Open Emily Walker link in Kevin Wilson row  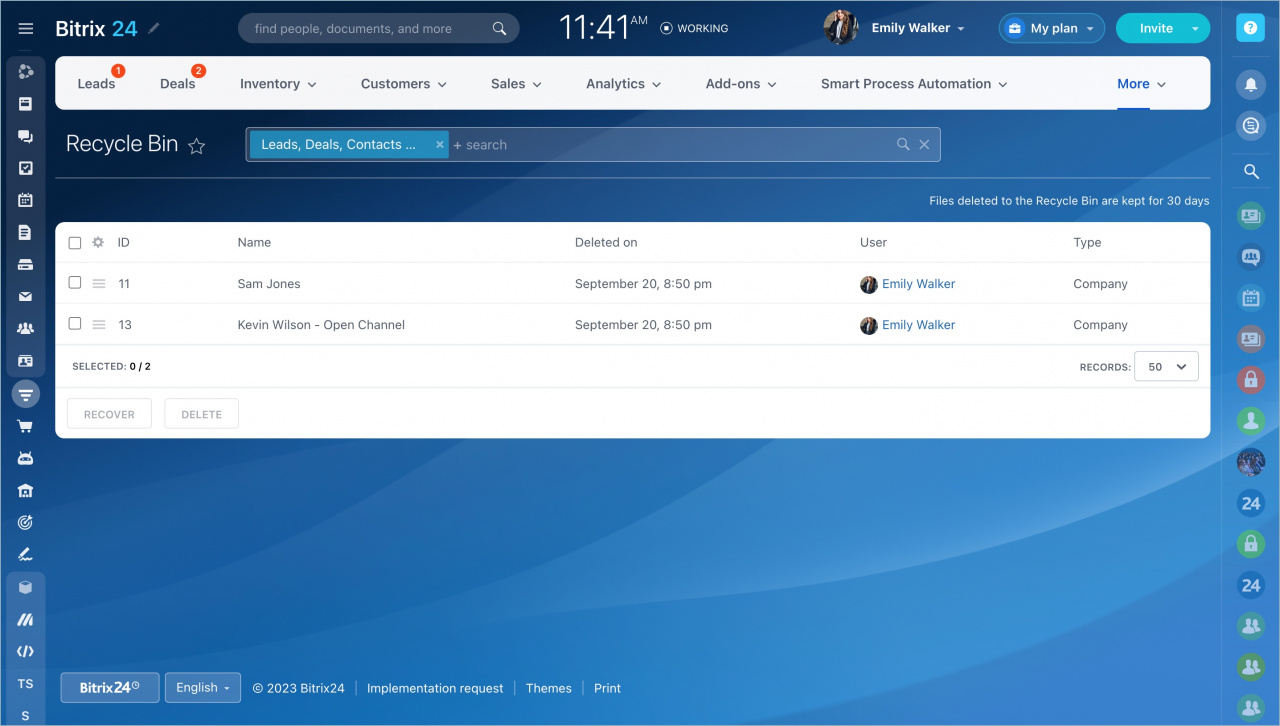click(918, 325)
